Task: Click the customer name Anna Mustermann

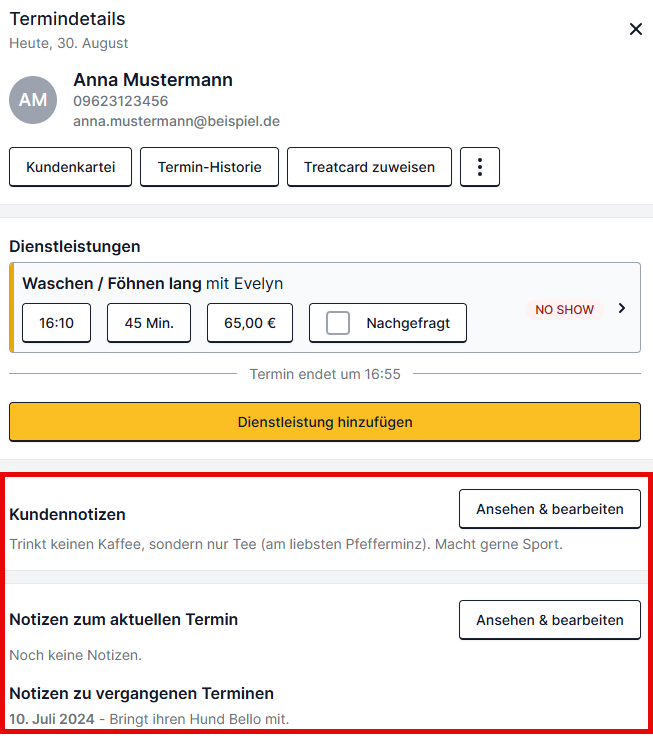Action: [x=153, y=80]
